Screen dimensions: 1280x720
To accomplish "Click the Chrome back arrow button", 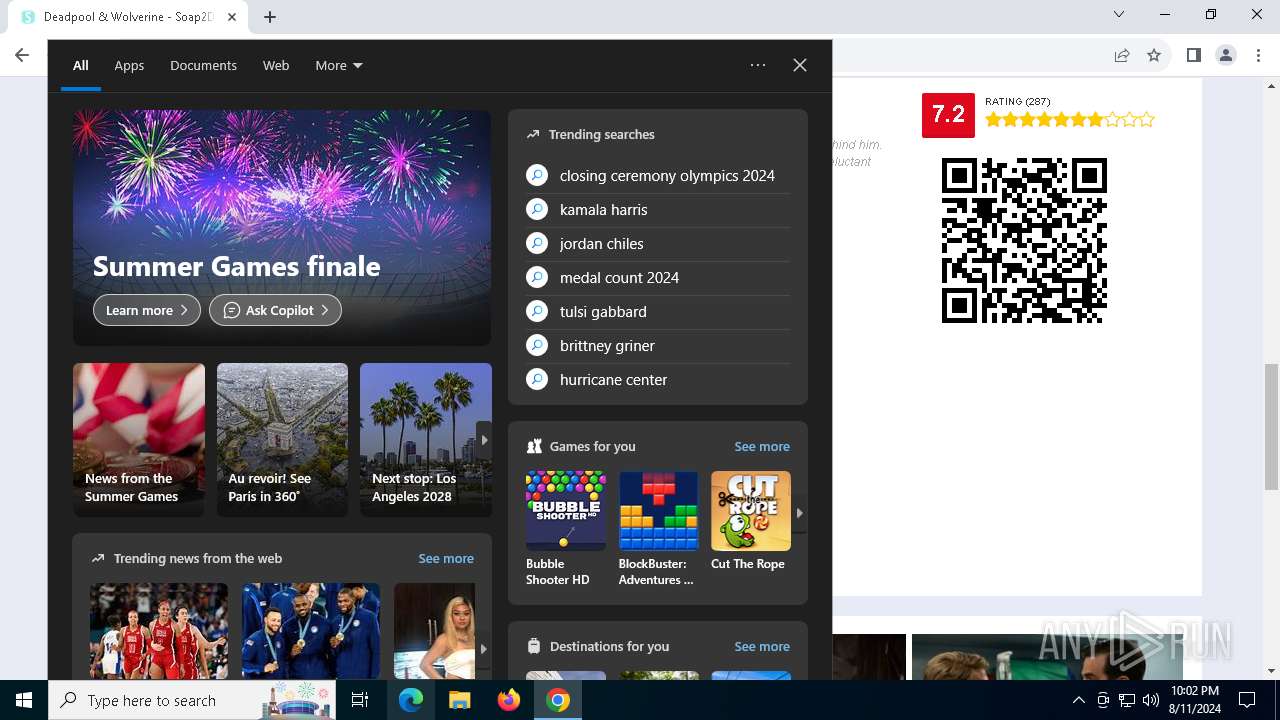I will point(22,55).
